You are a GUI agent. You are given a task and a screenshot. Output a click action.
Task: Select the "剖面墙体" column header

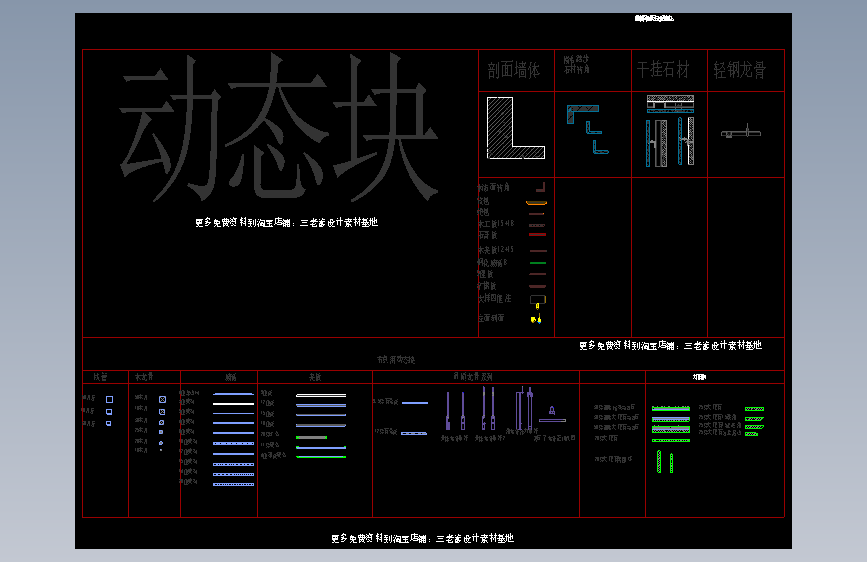click(x=514, y=70)
